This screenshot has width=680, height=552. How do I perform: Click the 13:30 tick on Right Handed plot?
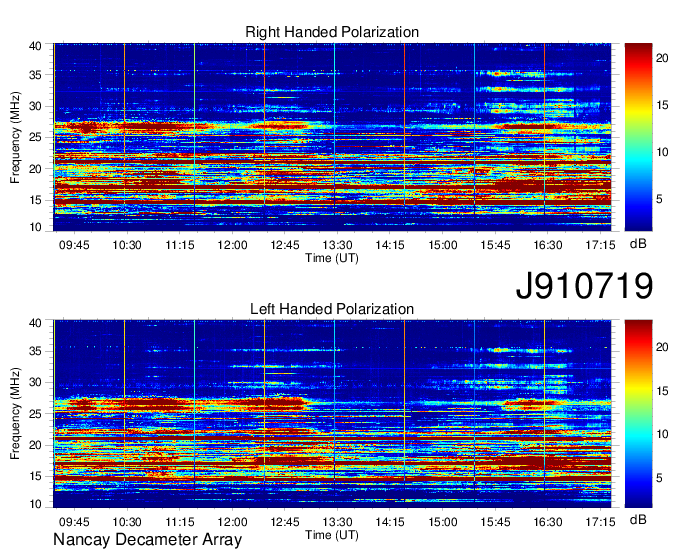[337, 245]
